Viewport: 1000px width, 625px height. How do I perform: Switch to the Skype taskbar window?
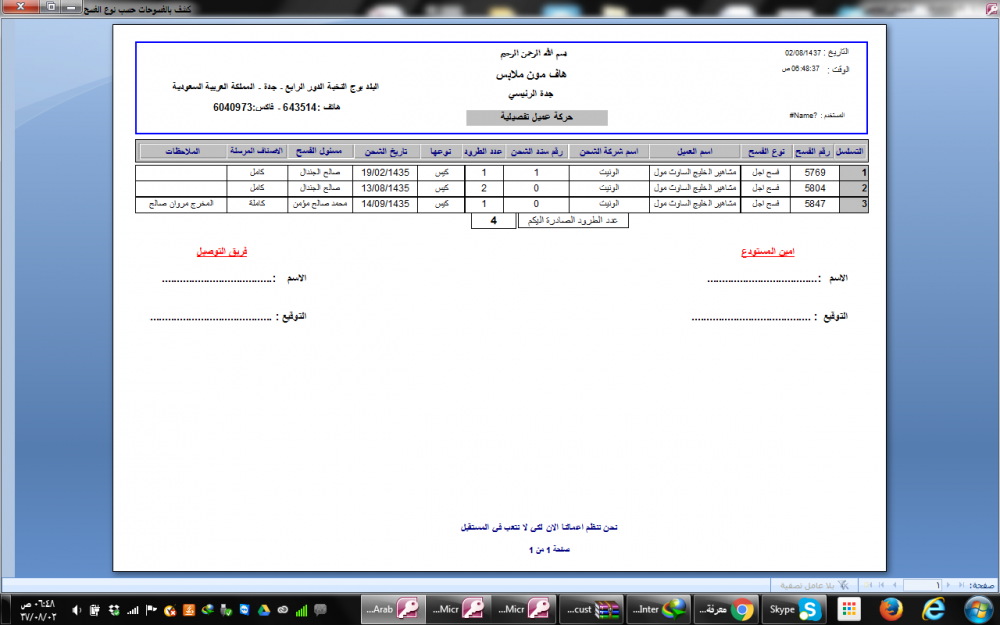[794, 609]
